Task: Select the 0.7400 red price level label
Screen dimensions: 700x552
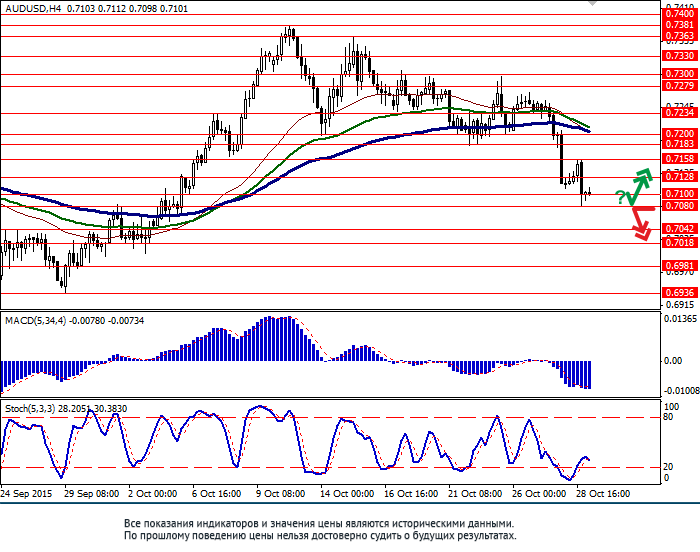Action: [679, 14]
